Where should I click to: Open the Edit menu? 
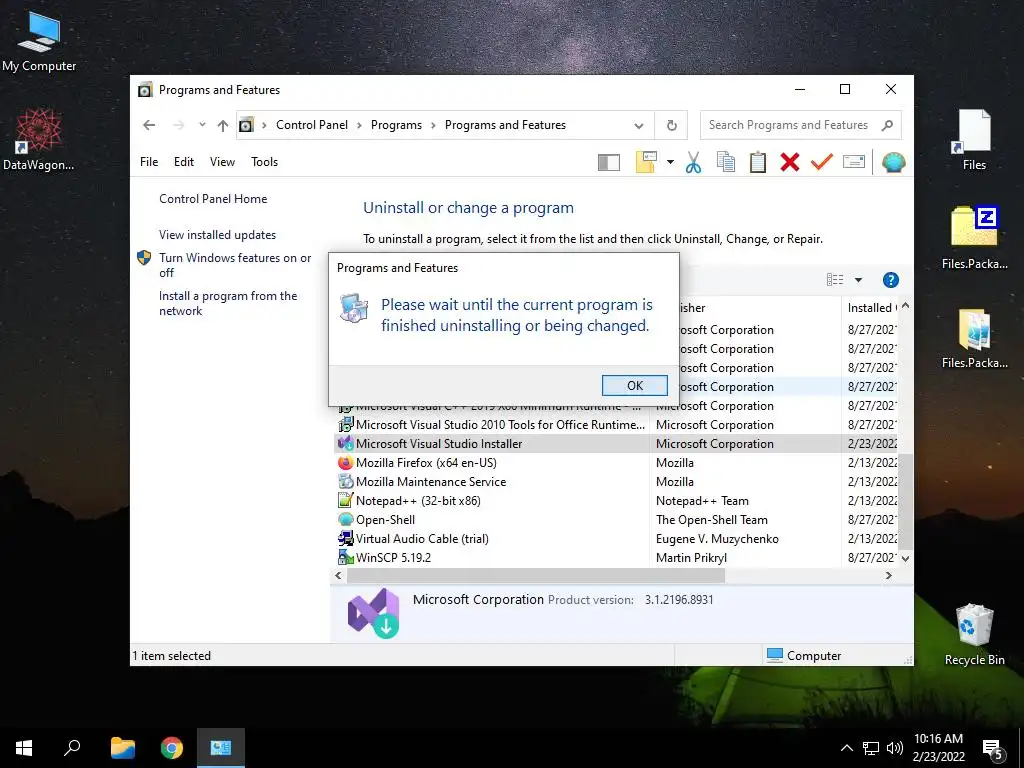[184, 162]
